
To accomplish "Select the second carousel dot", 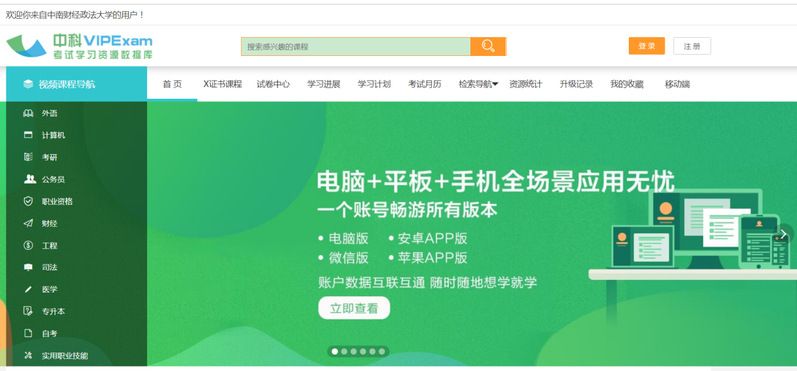I will tap(344, 351).
